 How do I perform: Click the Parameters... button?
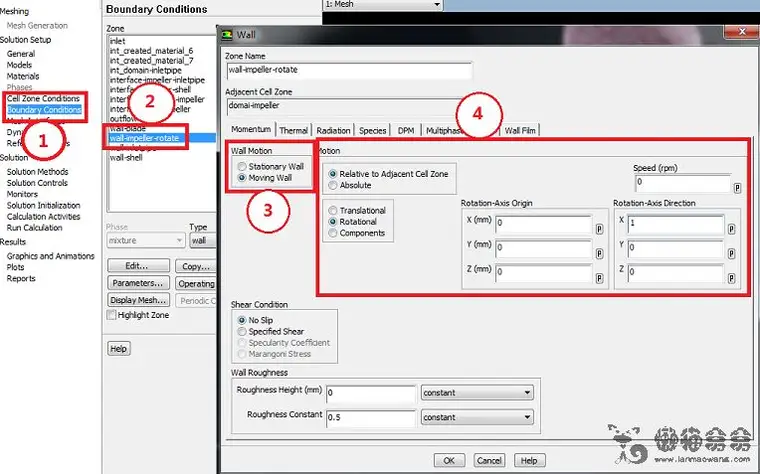[x=138, y=283]
